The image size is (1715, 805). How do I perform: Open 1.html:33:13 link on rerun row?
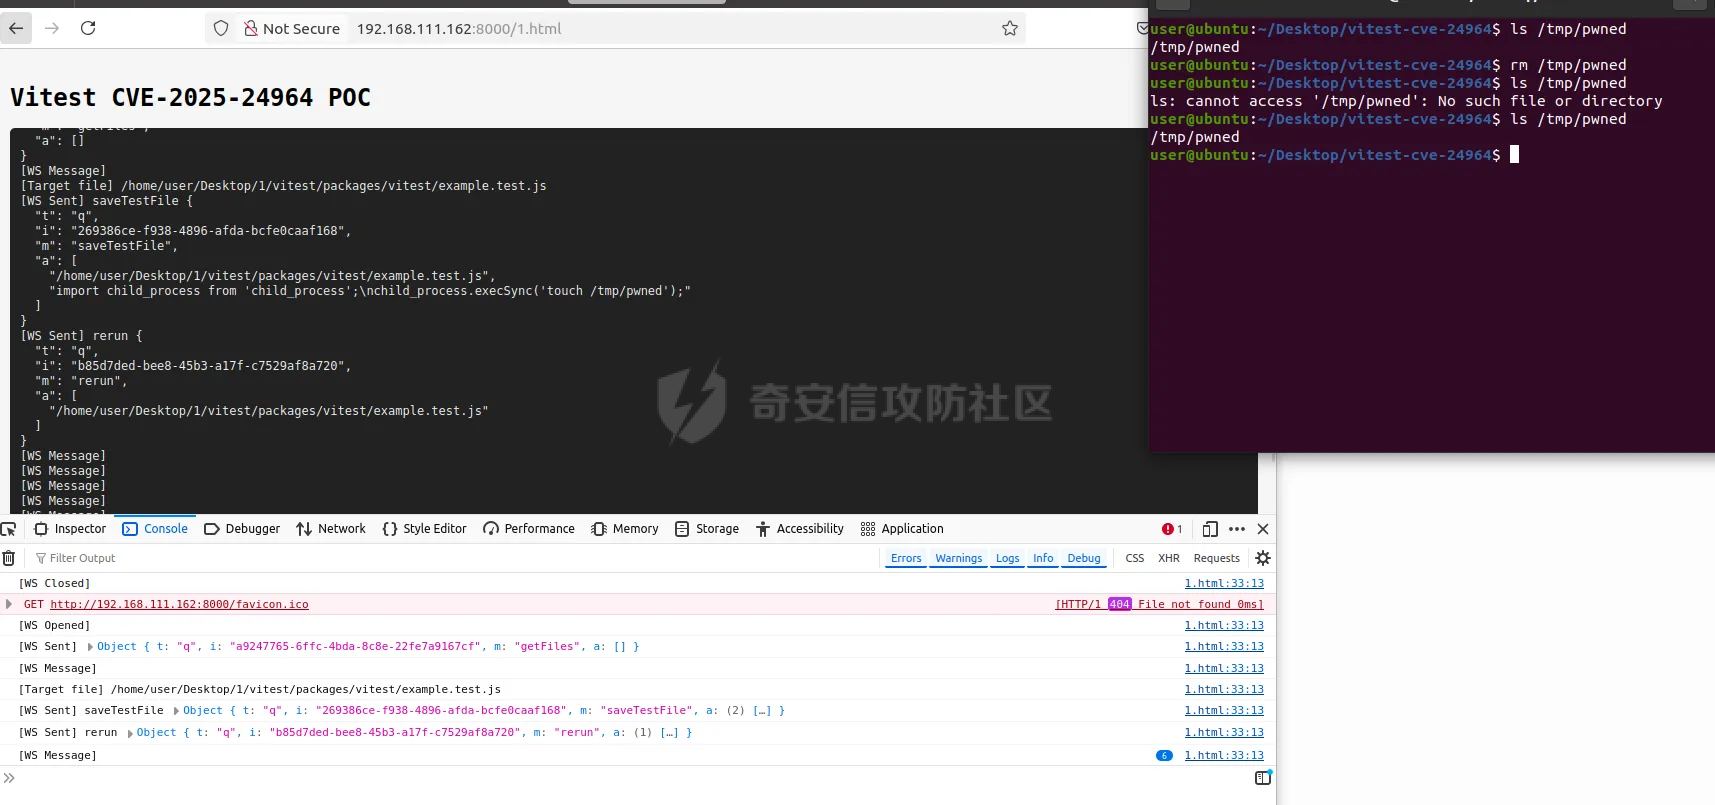1224,732
